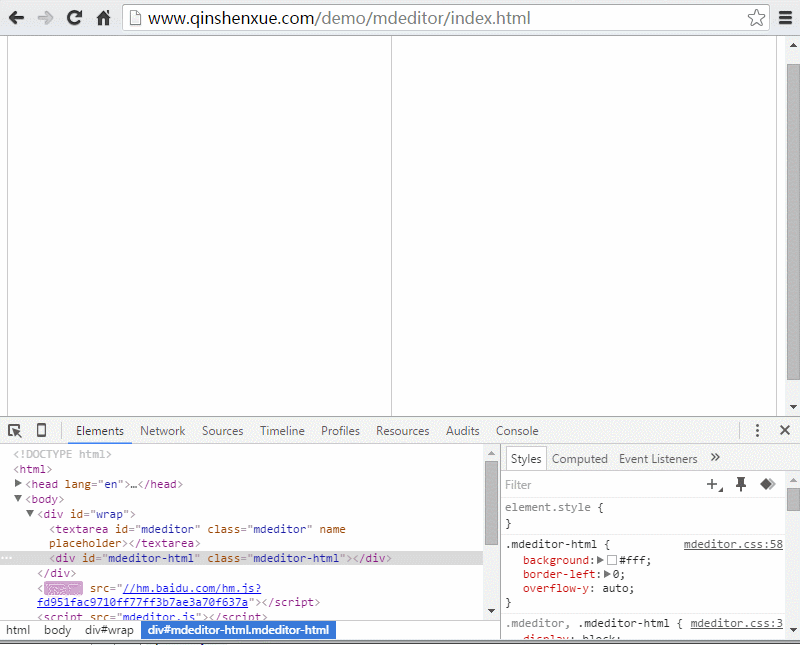
Task: Go back with the browser back arrow
Action: click(x=16, y=18)
